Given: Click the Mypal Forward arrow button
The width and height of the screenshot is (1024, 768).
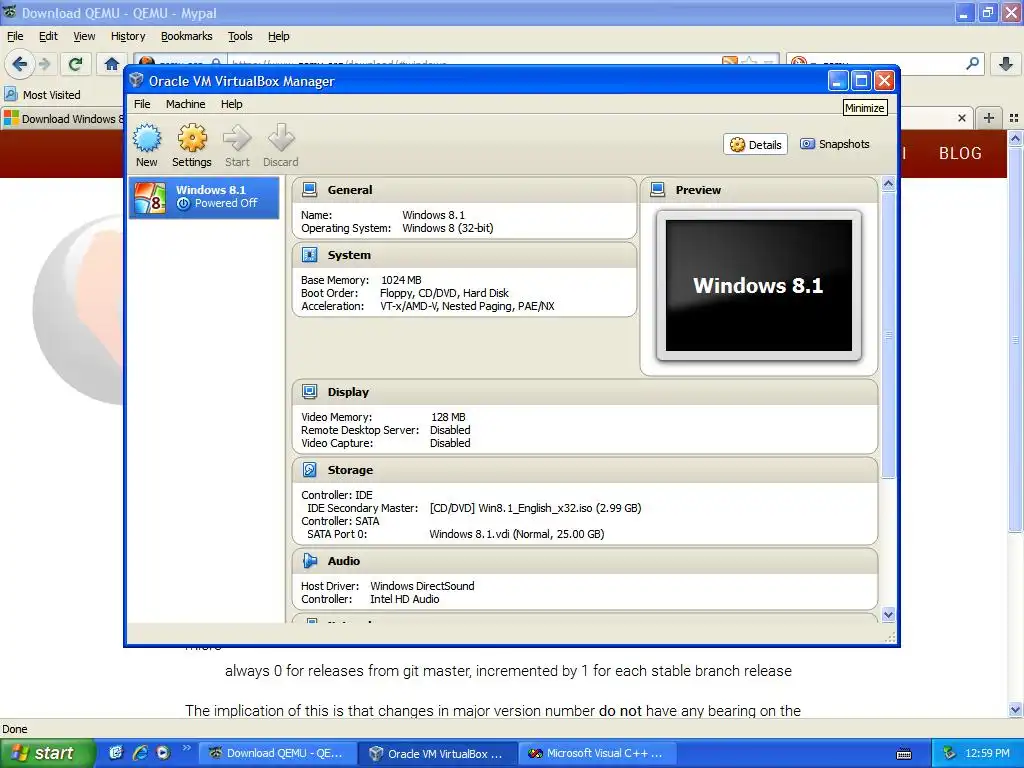Looking at the screenshot, I should pos(44,64).
